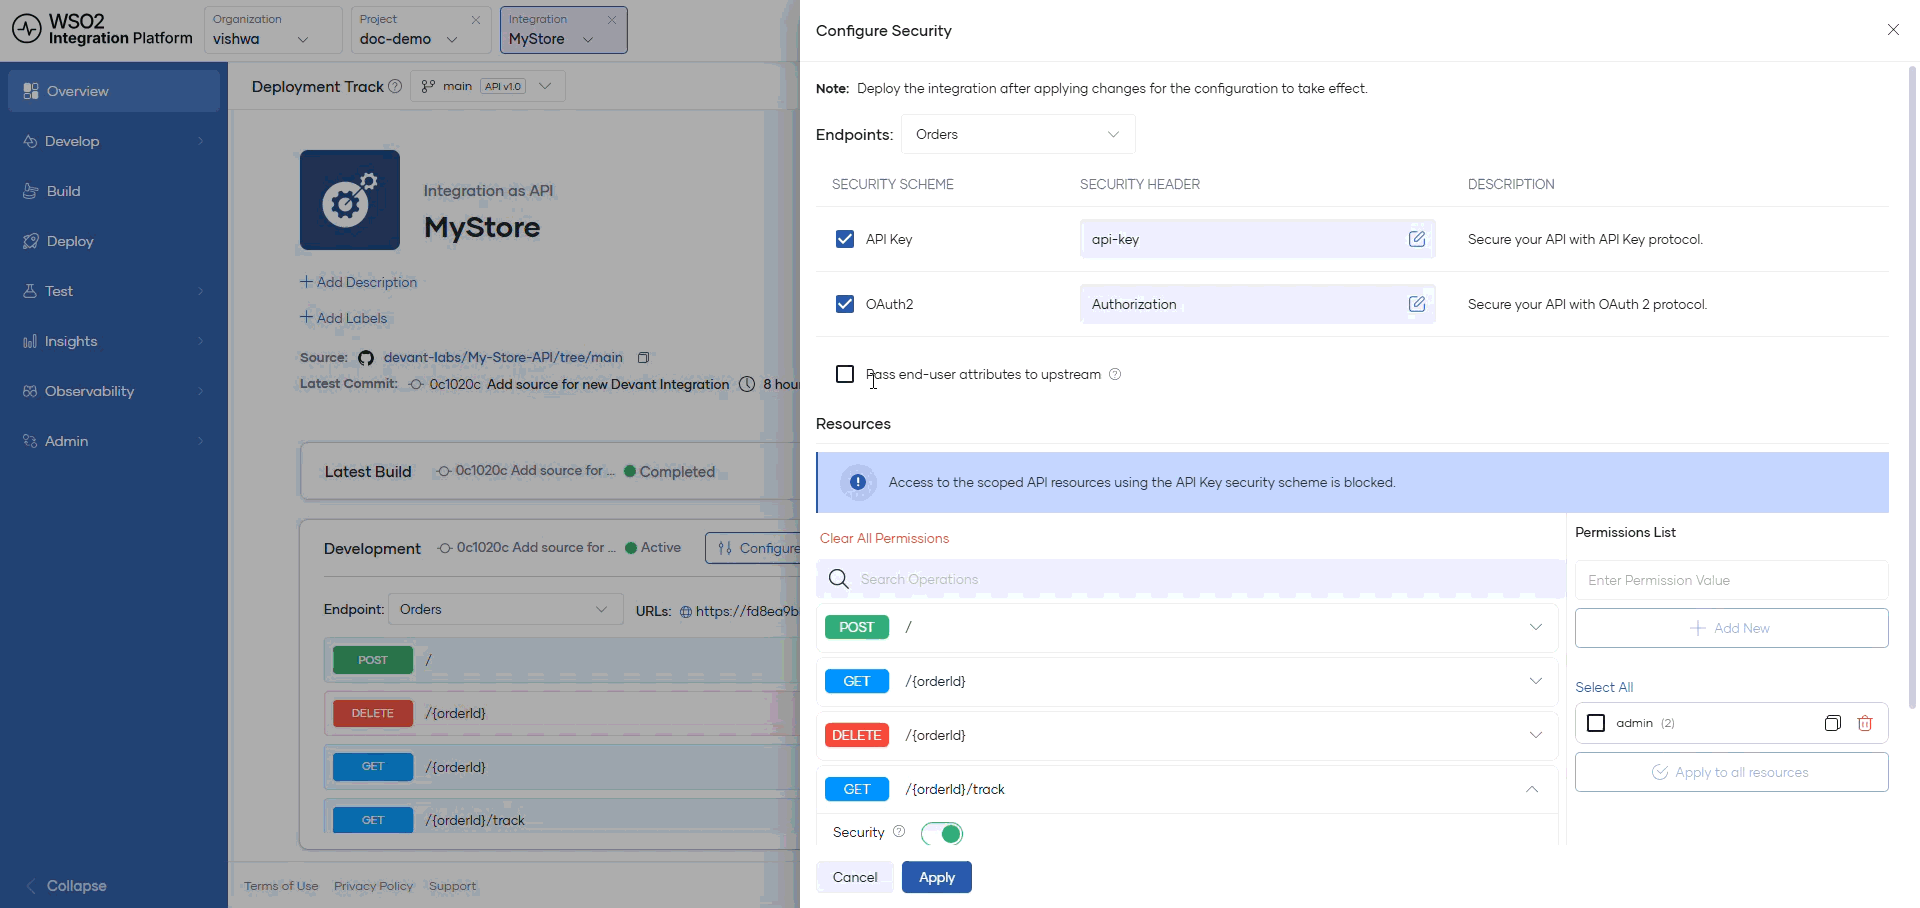
Task: Delete the admin permission
Action: coord(1864,723)
